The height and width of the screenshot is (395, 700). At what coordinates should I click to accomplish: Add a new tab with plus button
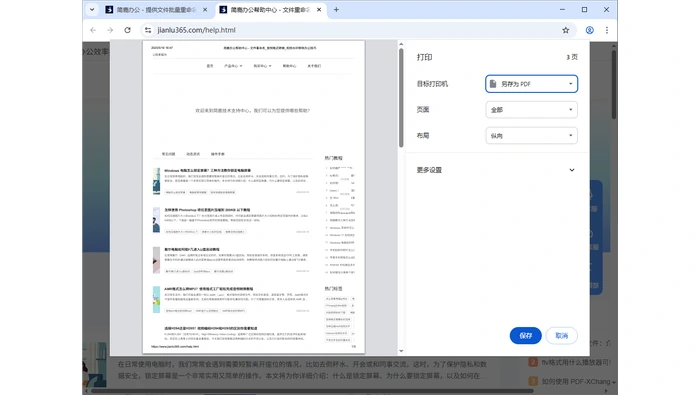(x=336, y=9)
